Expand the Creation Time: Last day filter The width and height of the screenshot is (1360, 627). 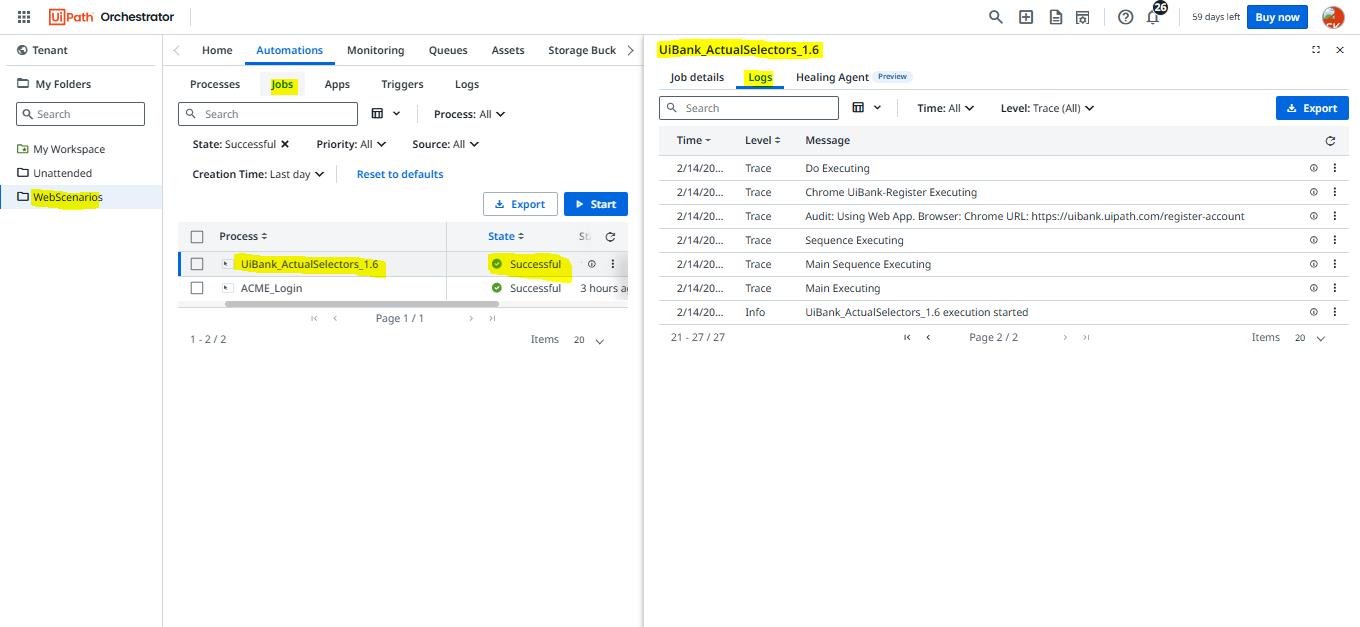[257, 173]
